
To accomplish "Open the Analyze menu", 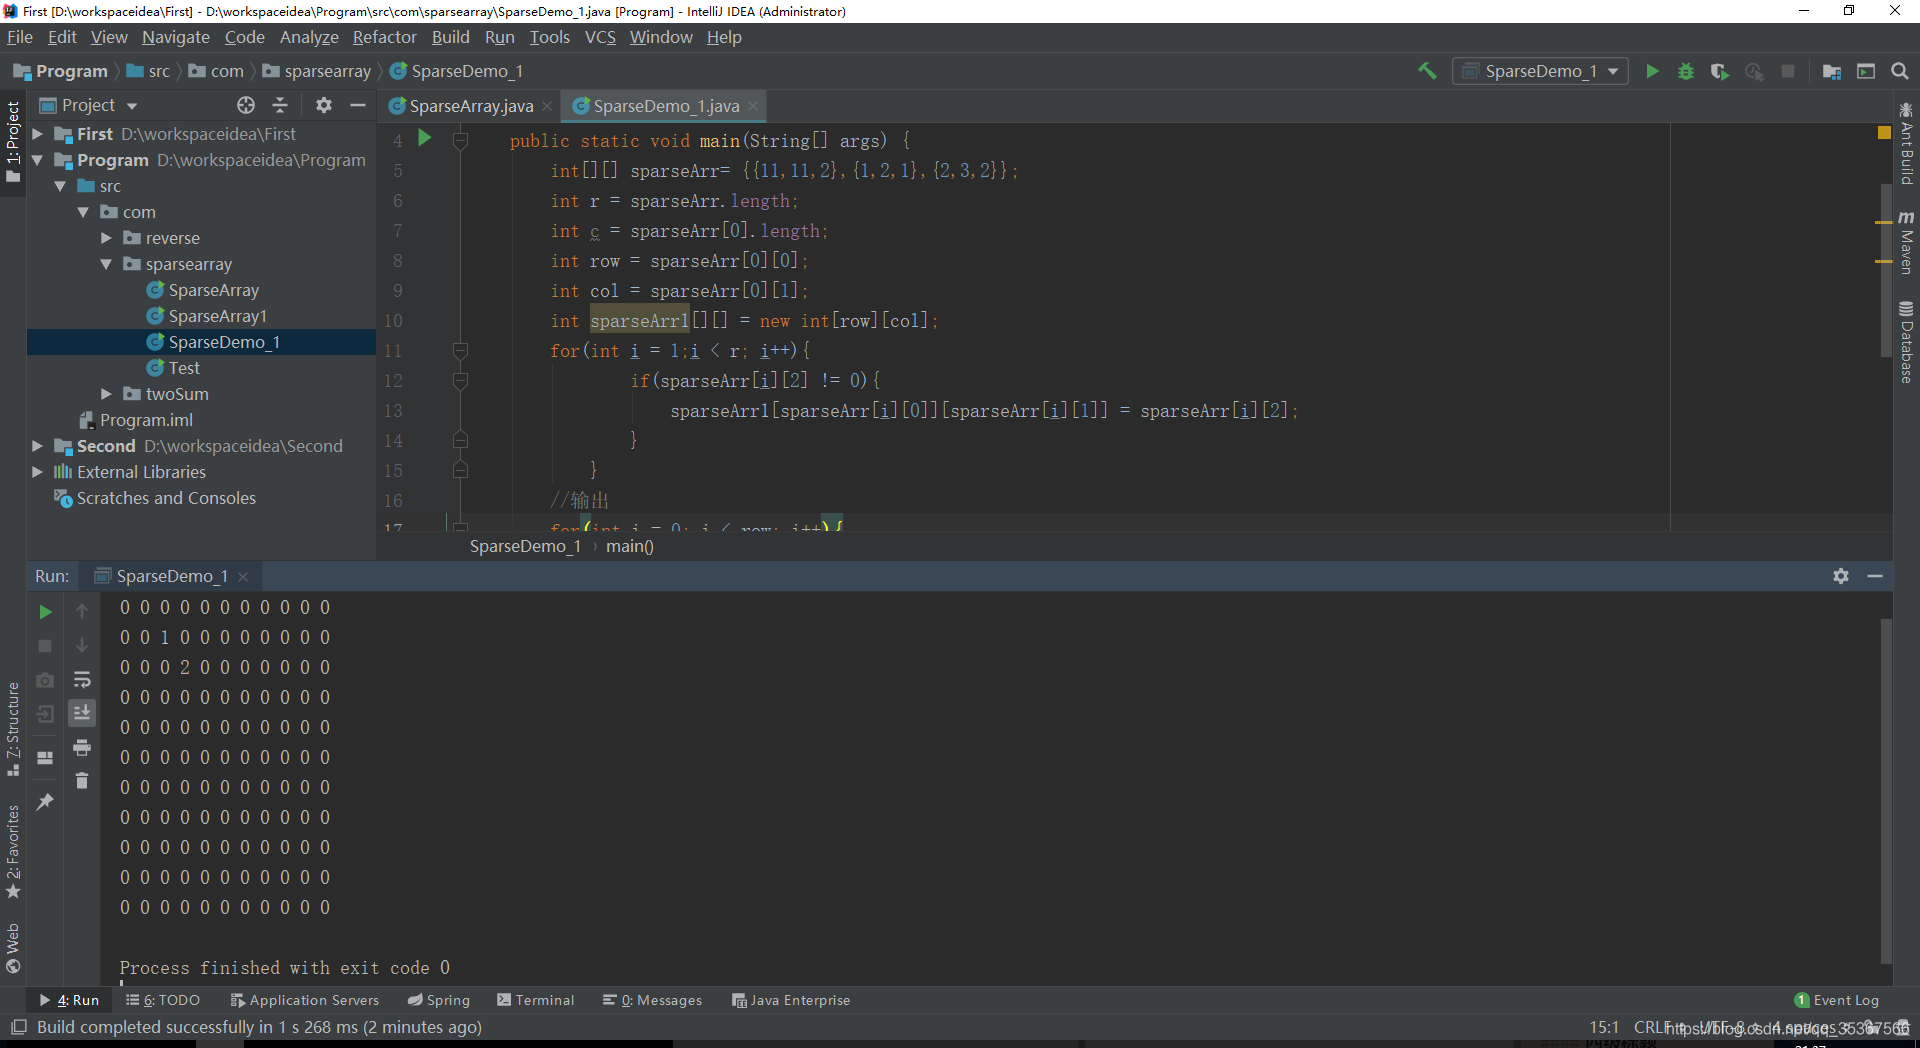I will (x=309, y=37).
